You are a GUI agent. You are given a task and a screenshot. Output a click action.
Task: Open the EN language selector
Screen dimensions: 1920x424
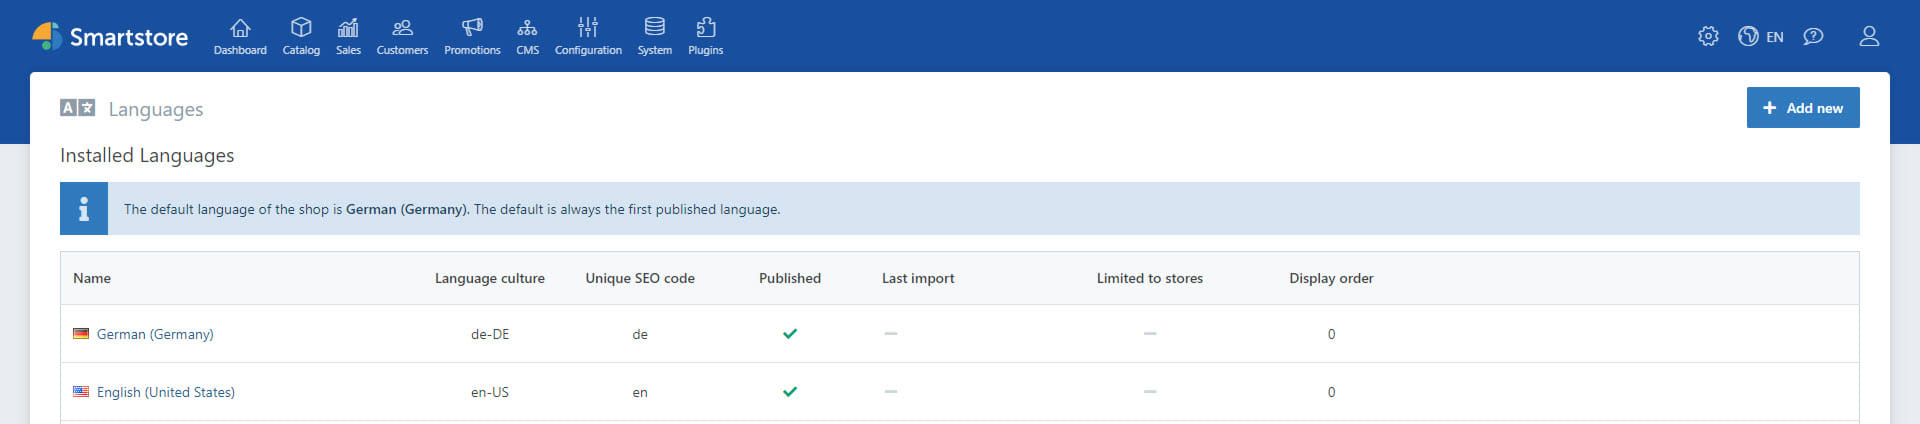[1761, 37]
